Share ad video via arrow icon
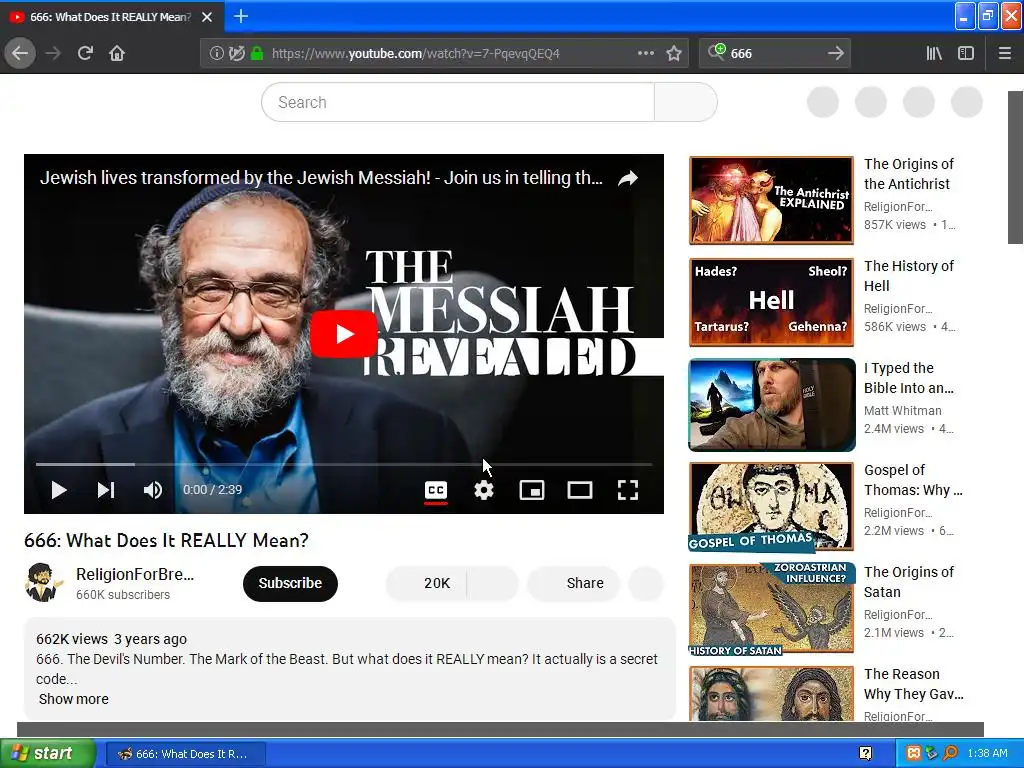Viewport: 1024px width, 768px height. (x=628, y=178)
